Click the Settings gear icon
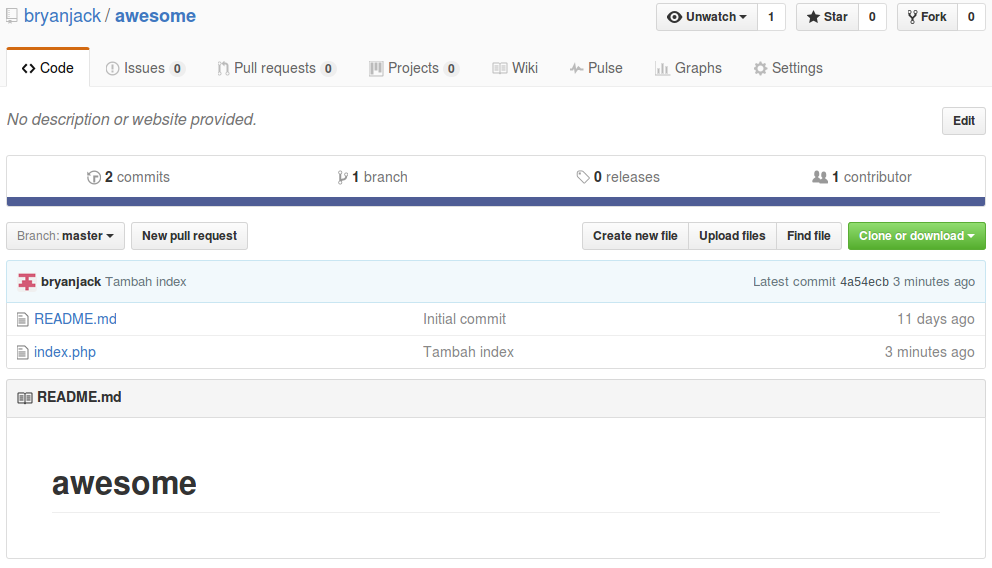Viewport: 992px width, 568px height. coord(760,68)
